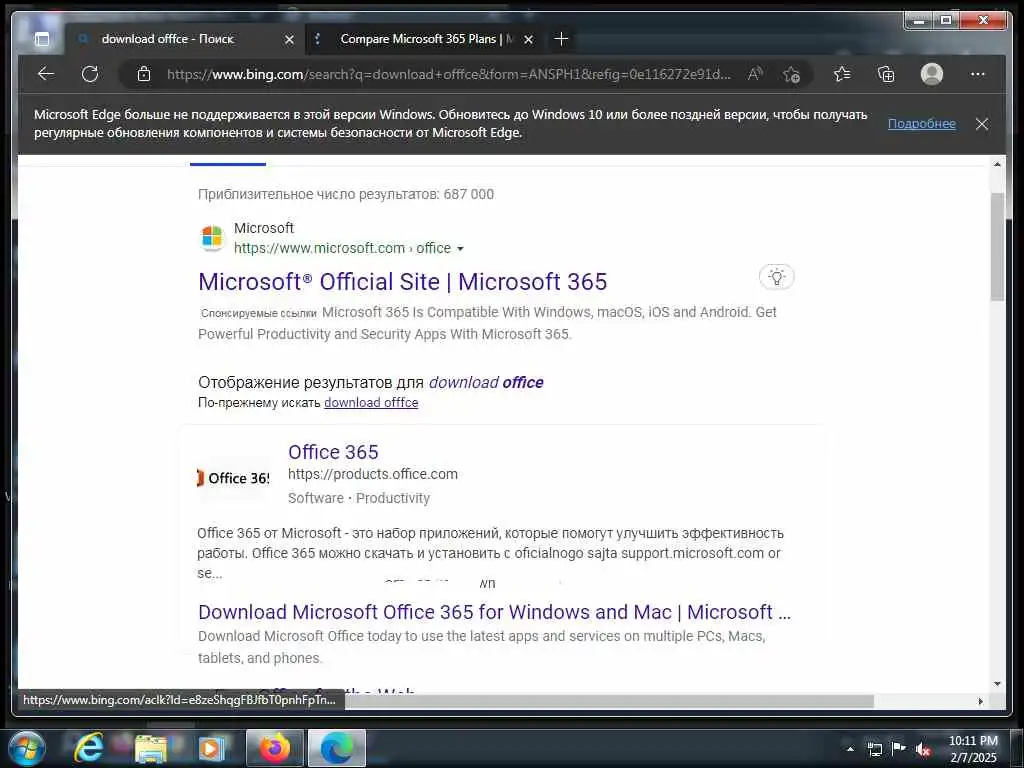Click the 'Software · Productivity' text
Viewport: 1024px width, 768px height.
pos(359,498)
